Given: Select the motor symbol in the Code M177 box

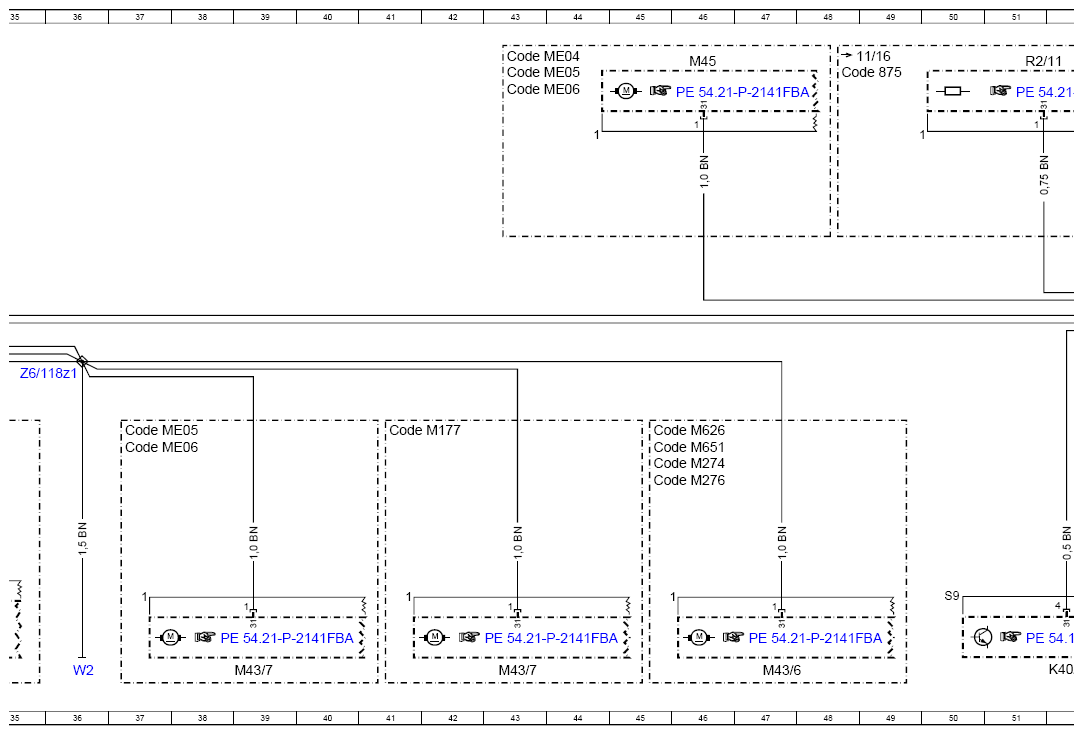Looking at the screenshot, I should point(434,637).
